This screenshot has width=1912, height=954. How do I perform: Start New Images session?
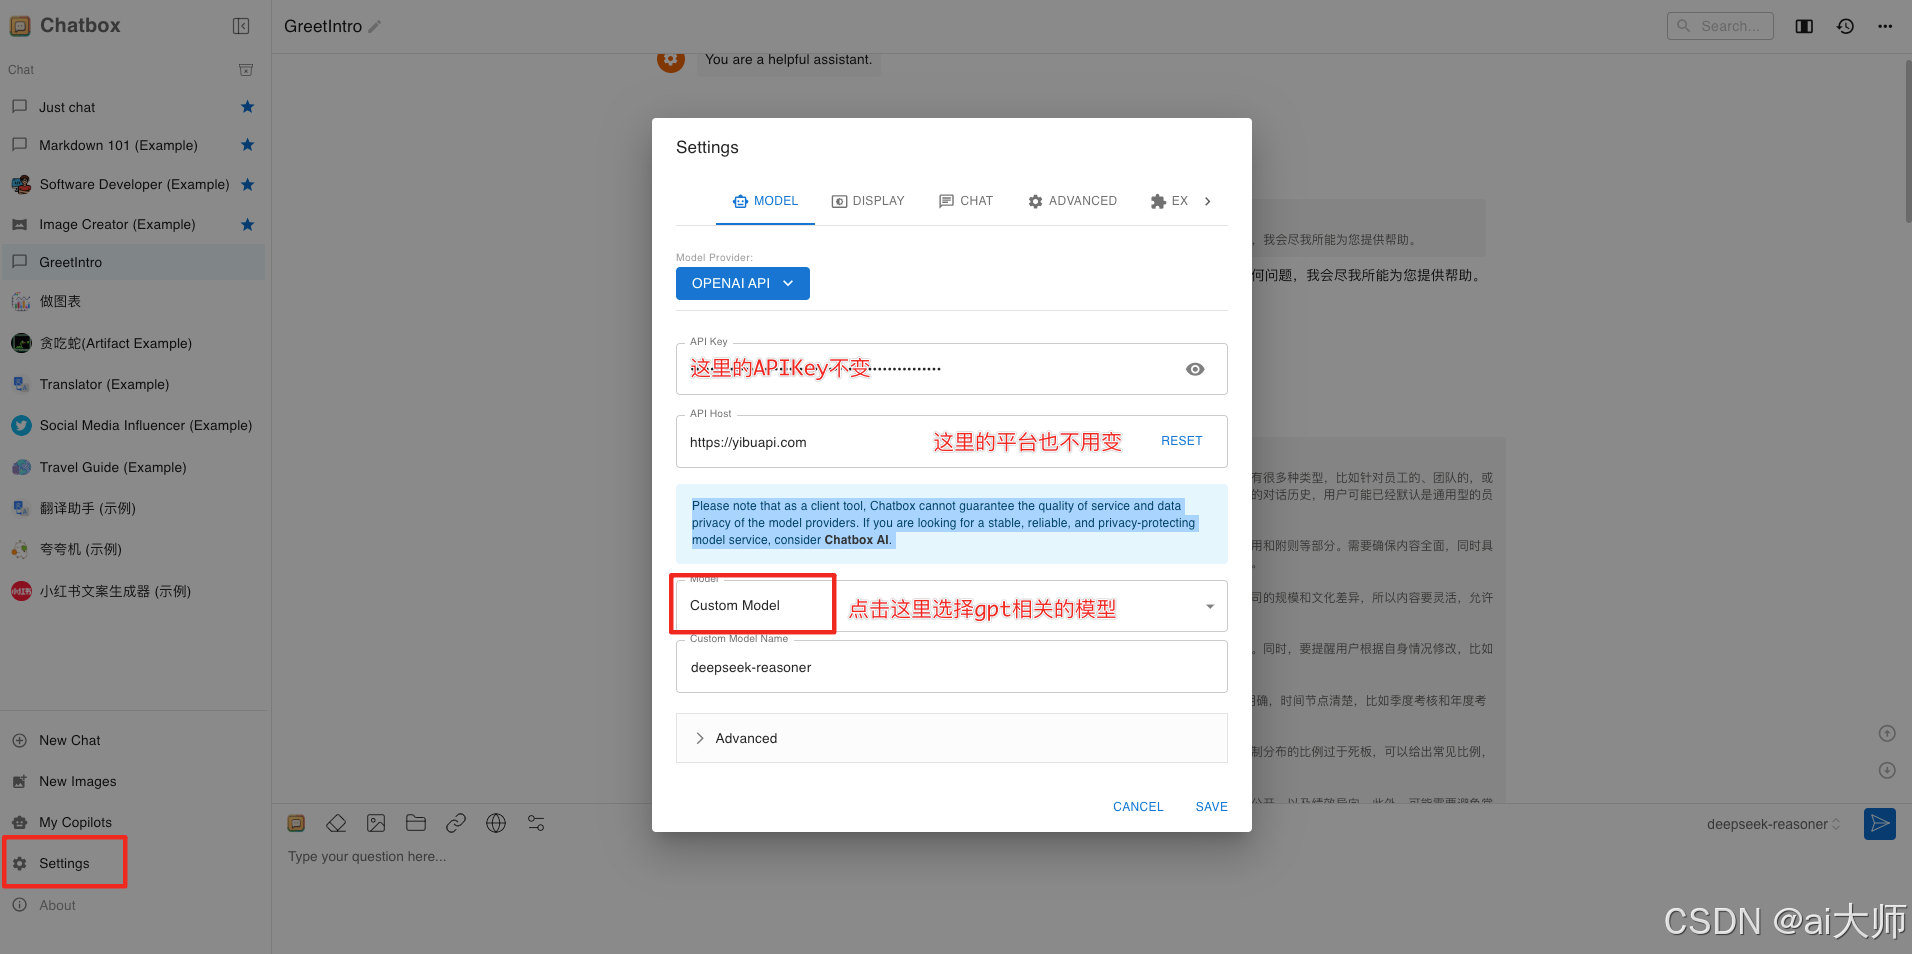pos(133,781)
